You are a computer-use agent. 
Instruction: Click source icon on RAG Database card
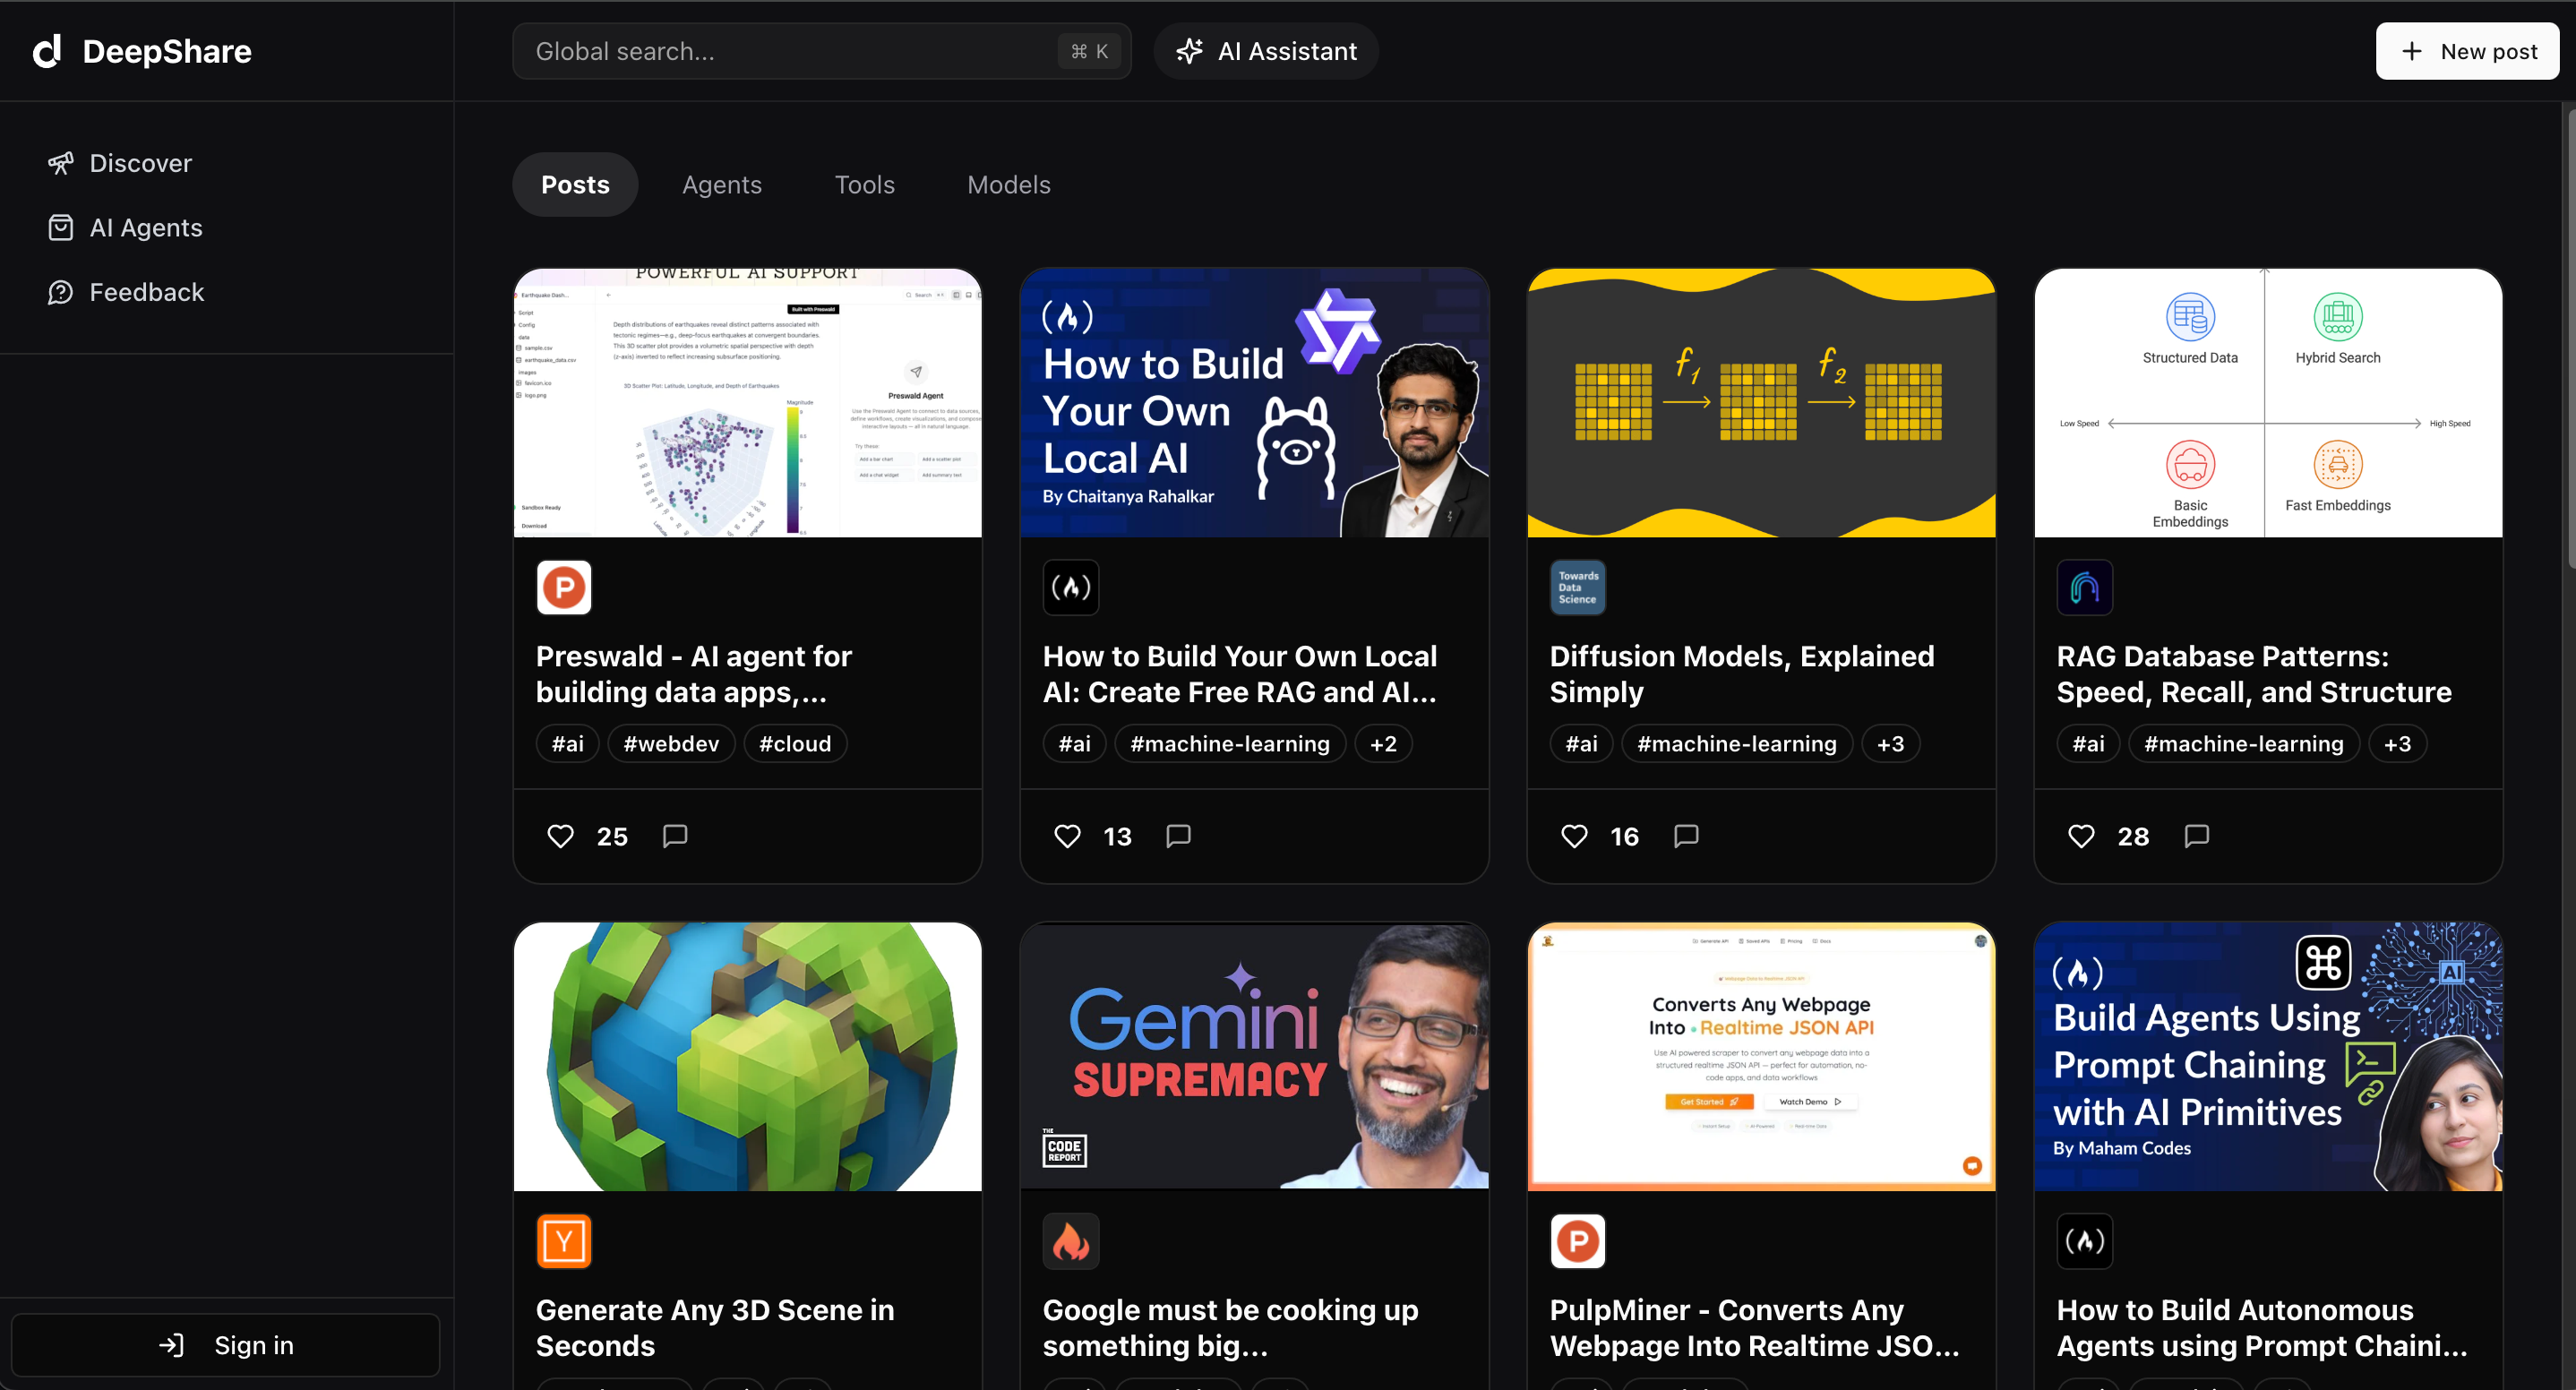click(x=2085, y=587)
